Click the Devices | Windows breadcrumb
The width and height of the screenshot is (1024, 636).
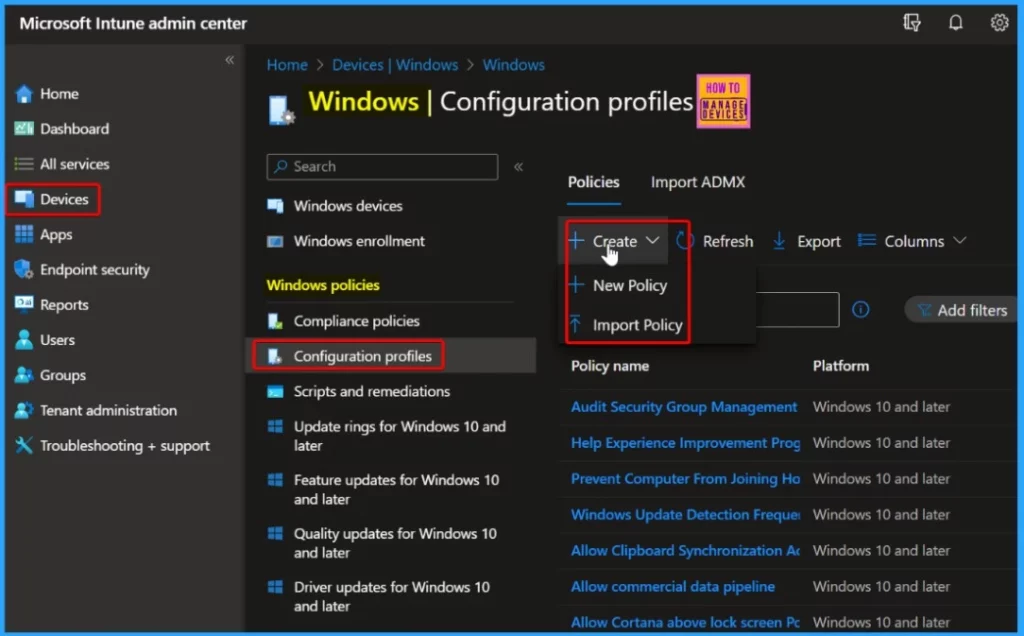point(395,65)
